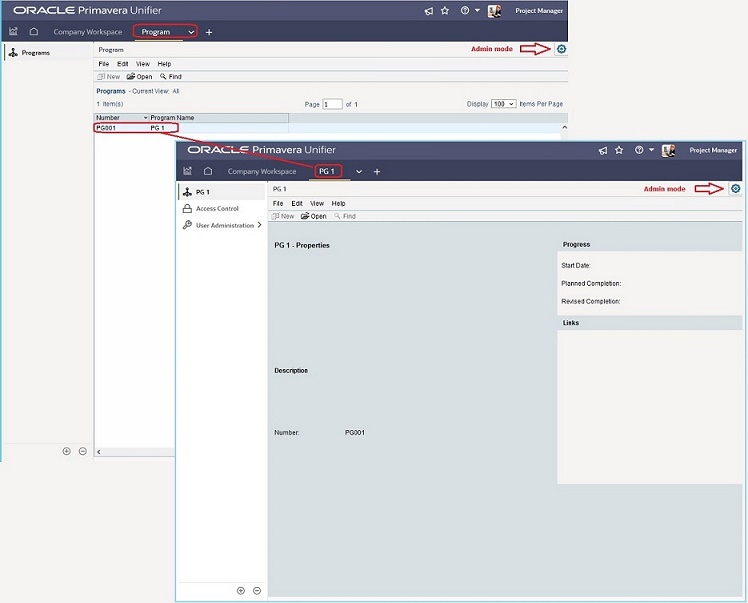
Task: Open File menu in PG 1 window
Action: (x=278, y=204)
